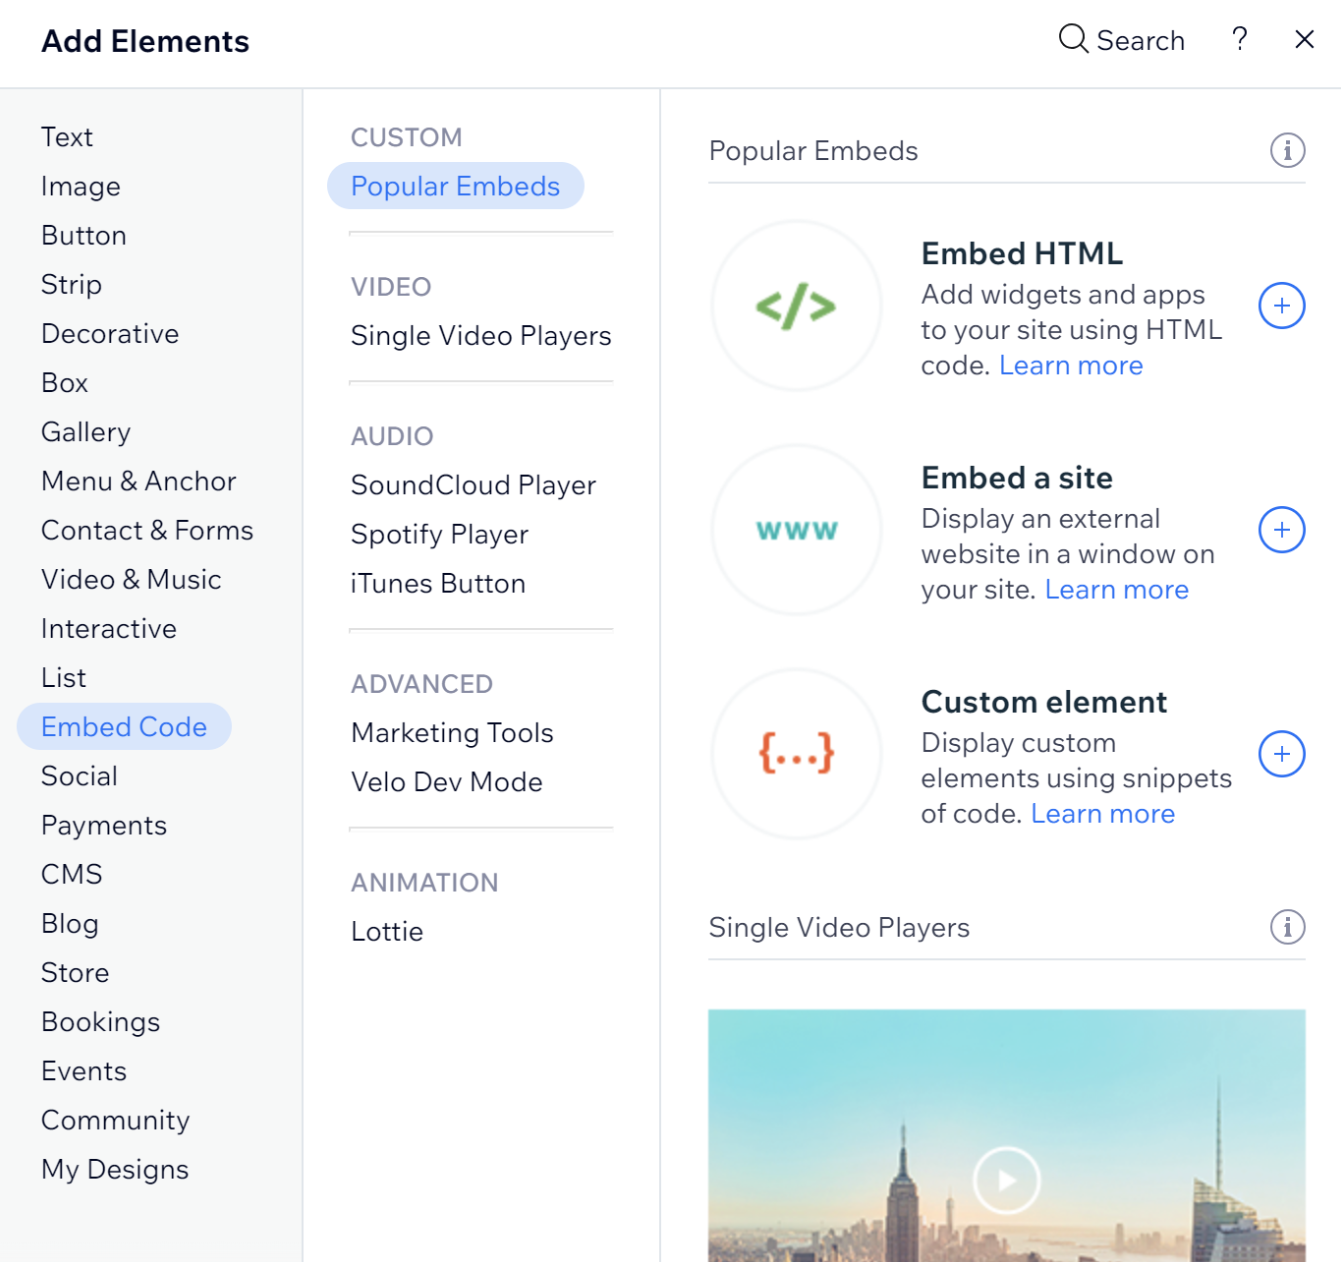Close the Add Elements panel

pyautogui.click(x=1304, y=39)
